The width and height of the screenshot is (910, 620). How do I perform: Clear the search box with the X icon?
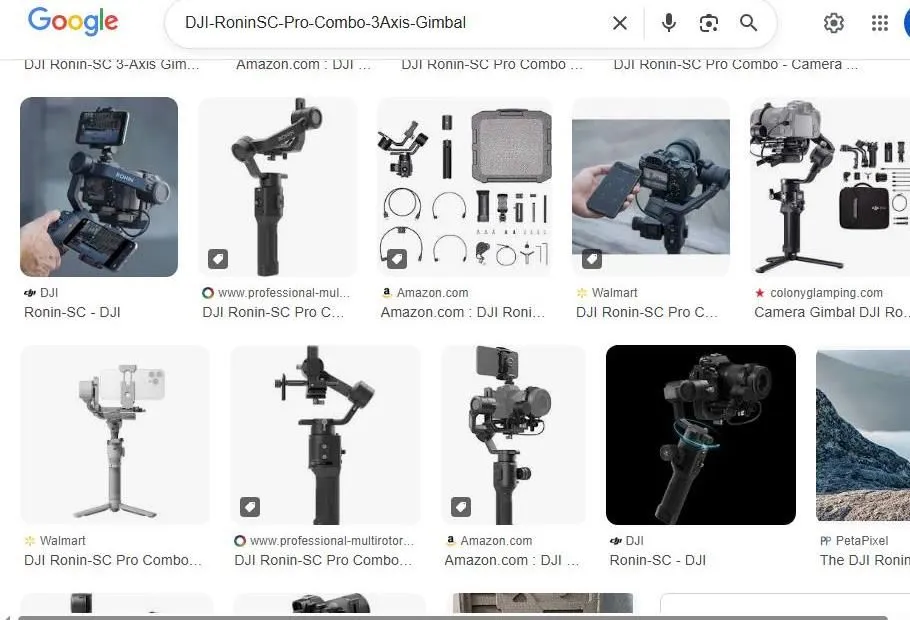click(x=620, y=23)
